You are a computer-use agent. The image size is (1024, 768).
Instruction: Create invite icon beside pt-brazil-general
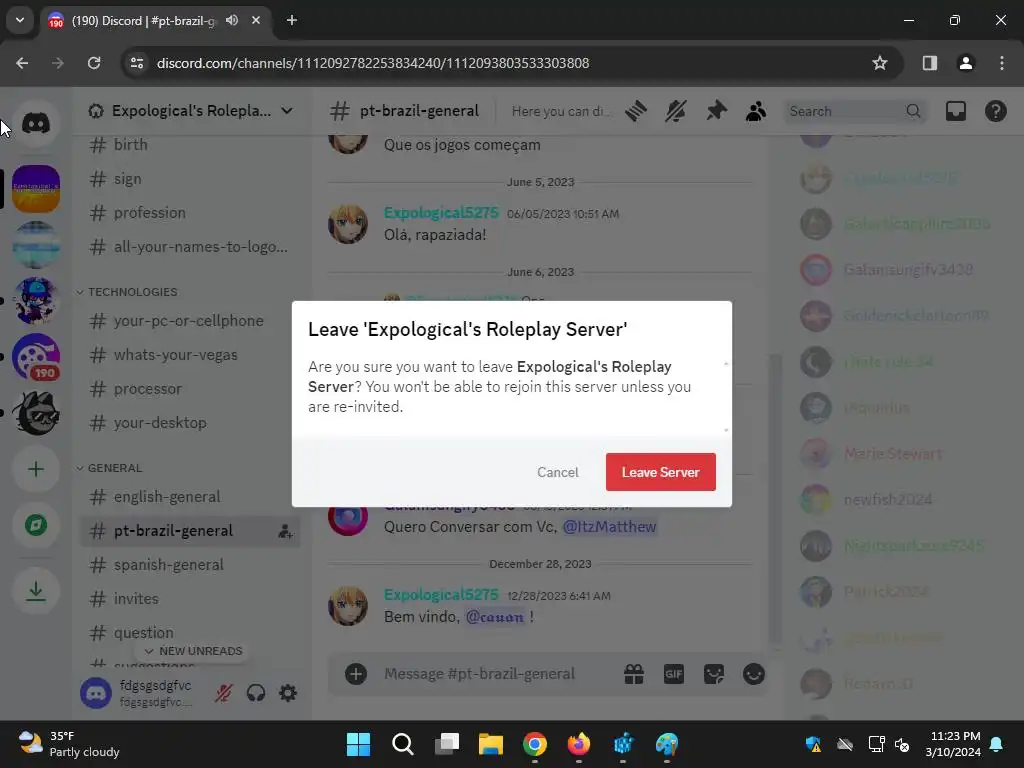[285, 531]
